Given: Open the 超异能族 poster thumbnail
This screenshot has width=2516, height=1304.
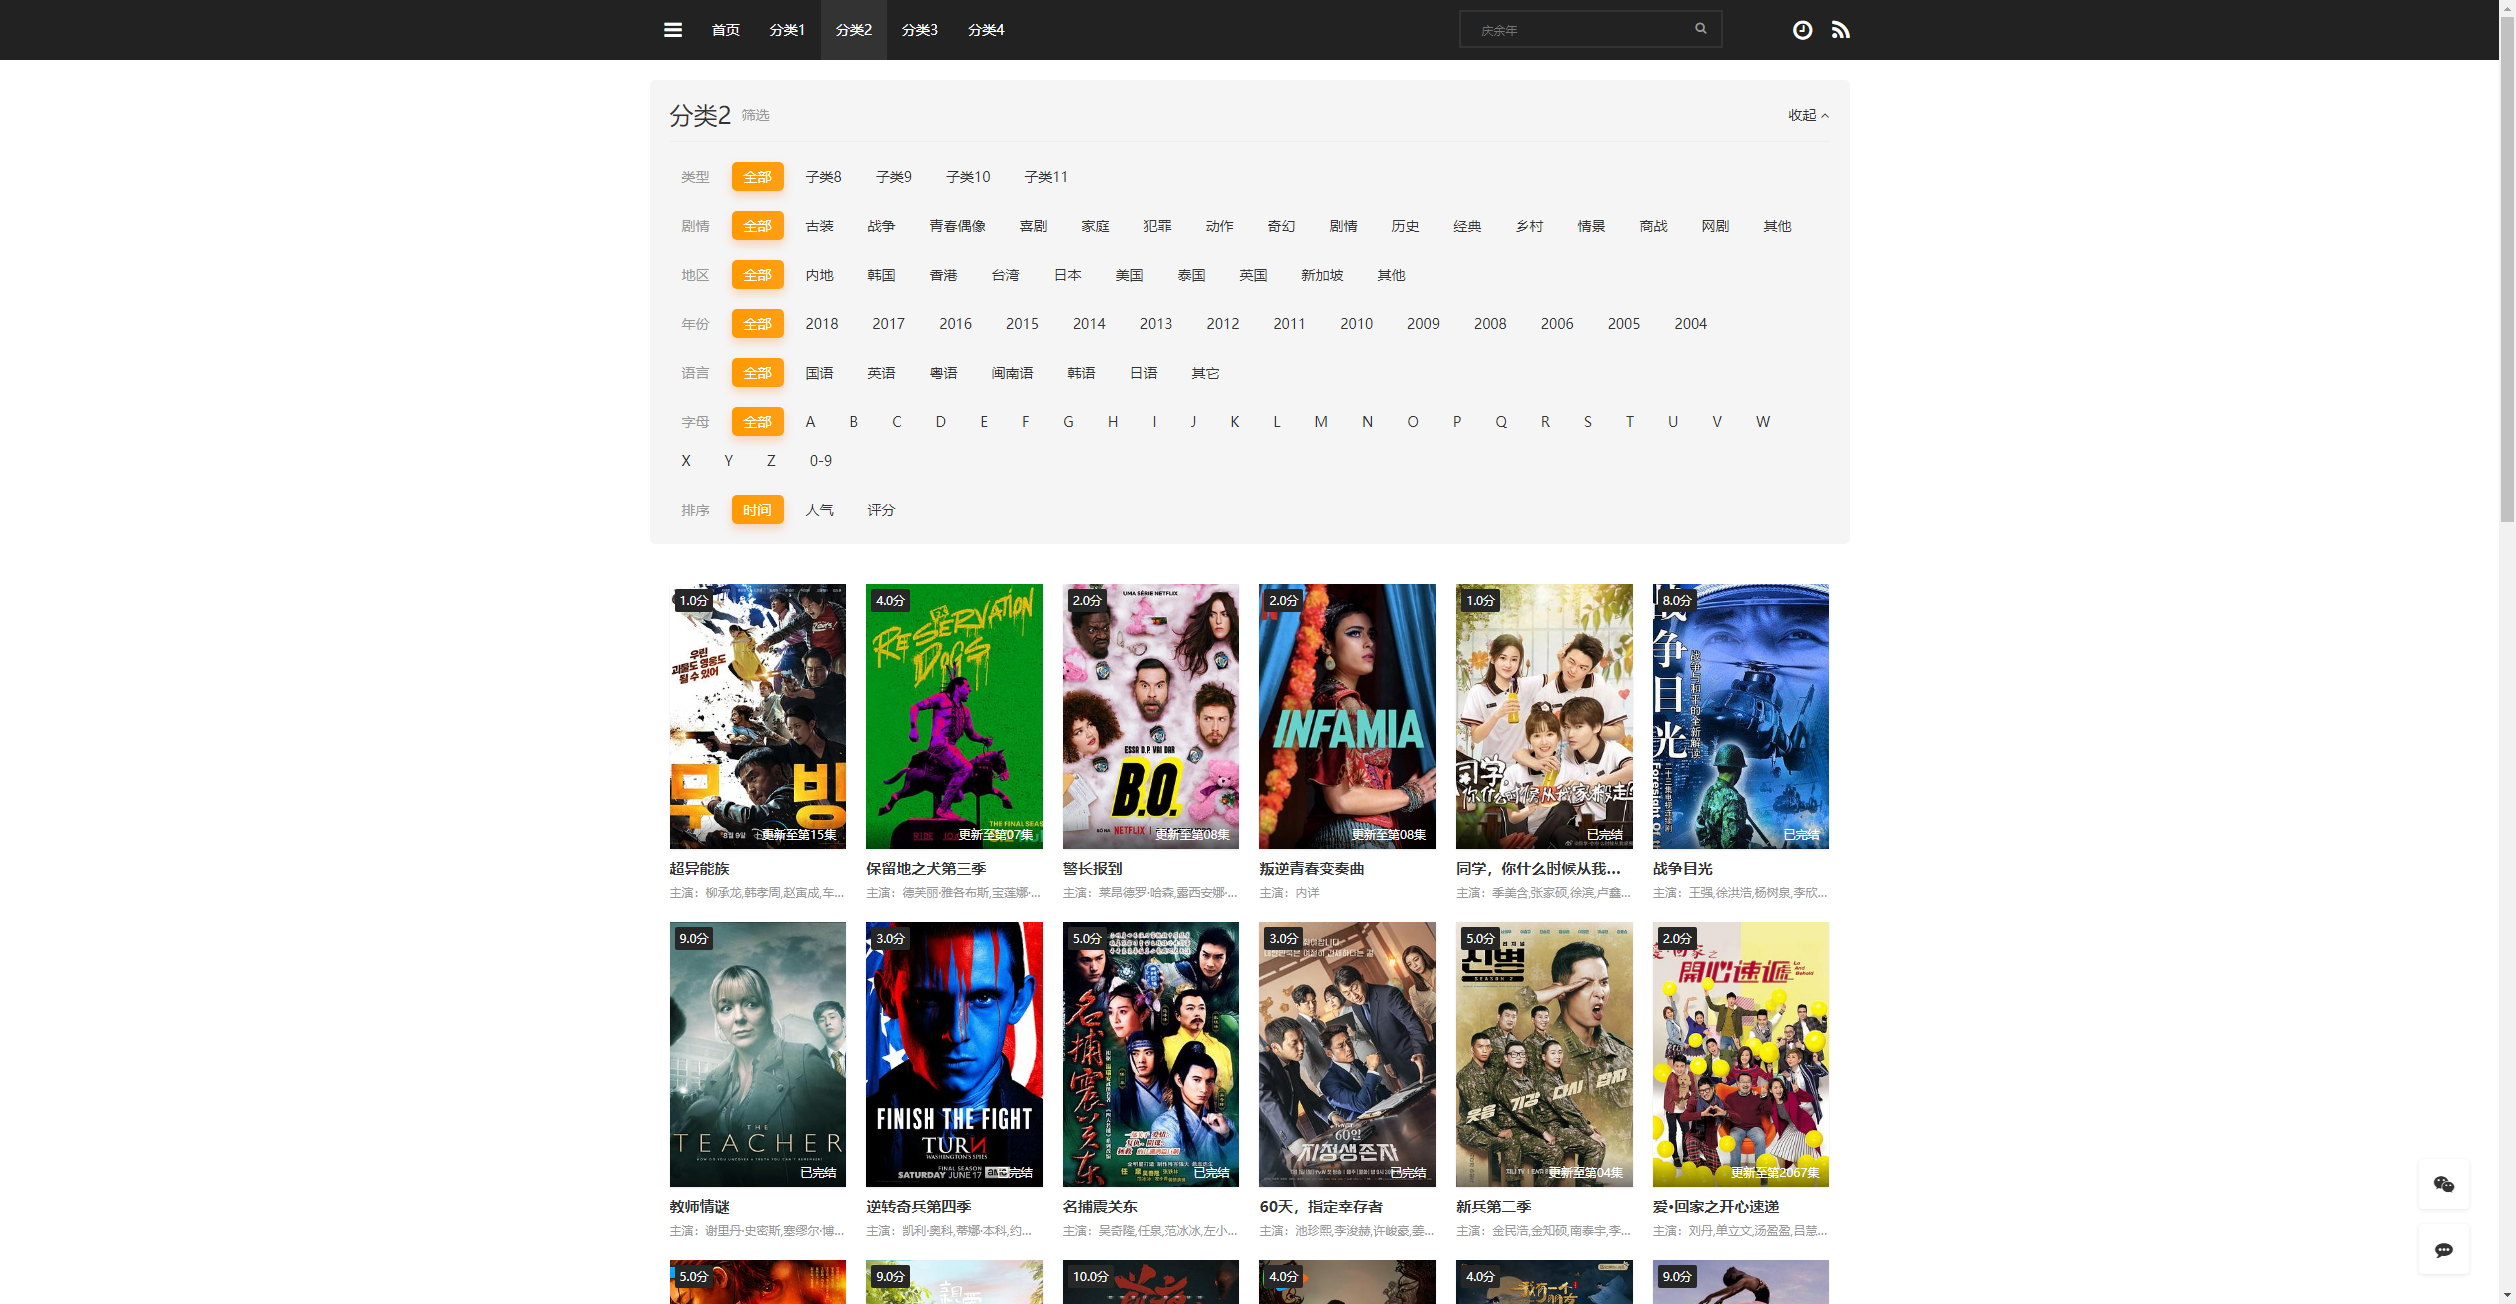Looking at the screenshot, I should coord(757,716).
